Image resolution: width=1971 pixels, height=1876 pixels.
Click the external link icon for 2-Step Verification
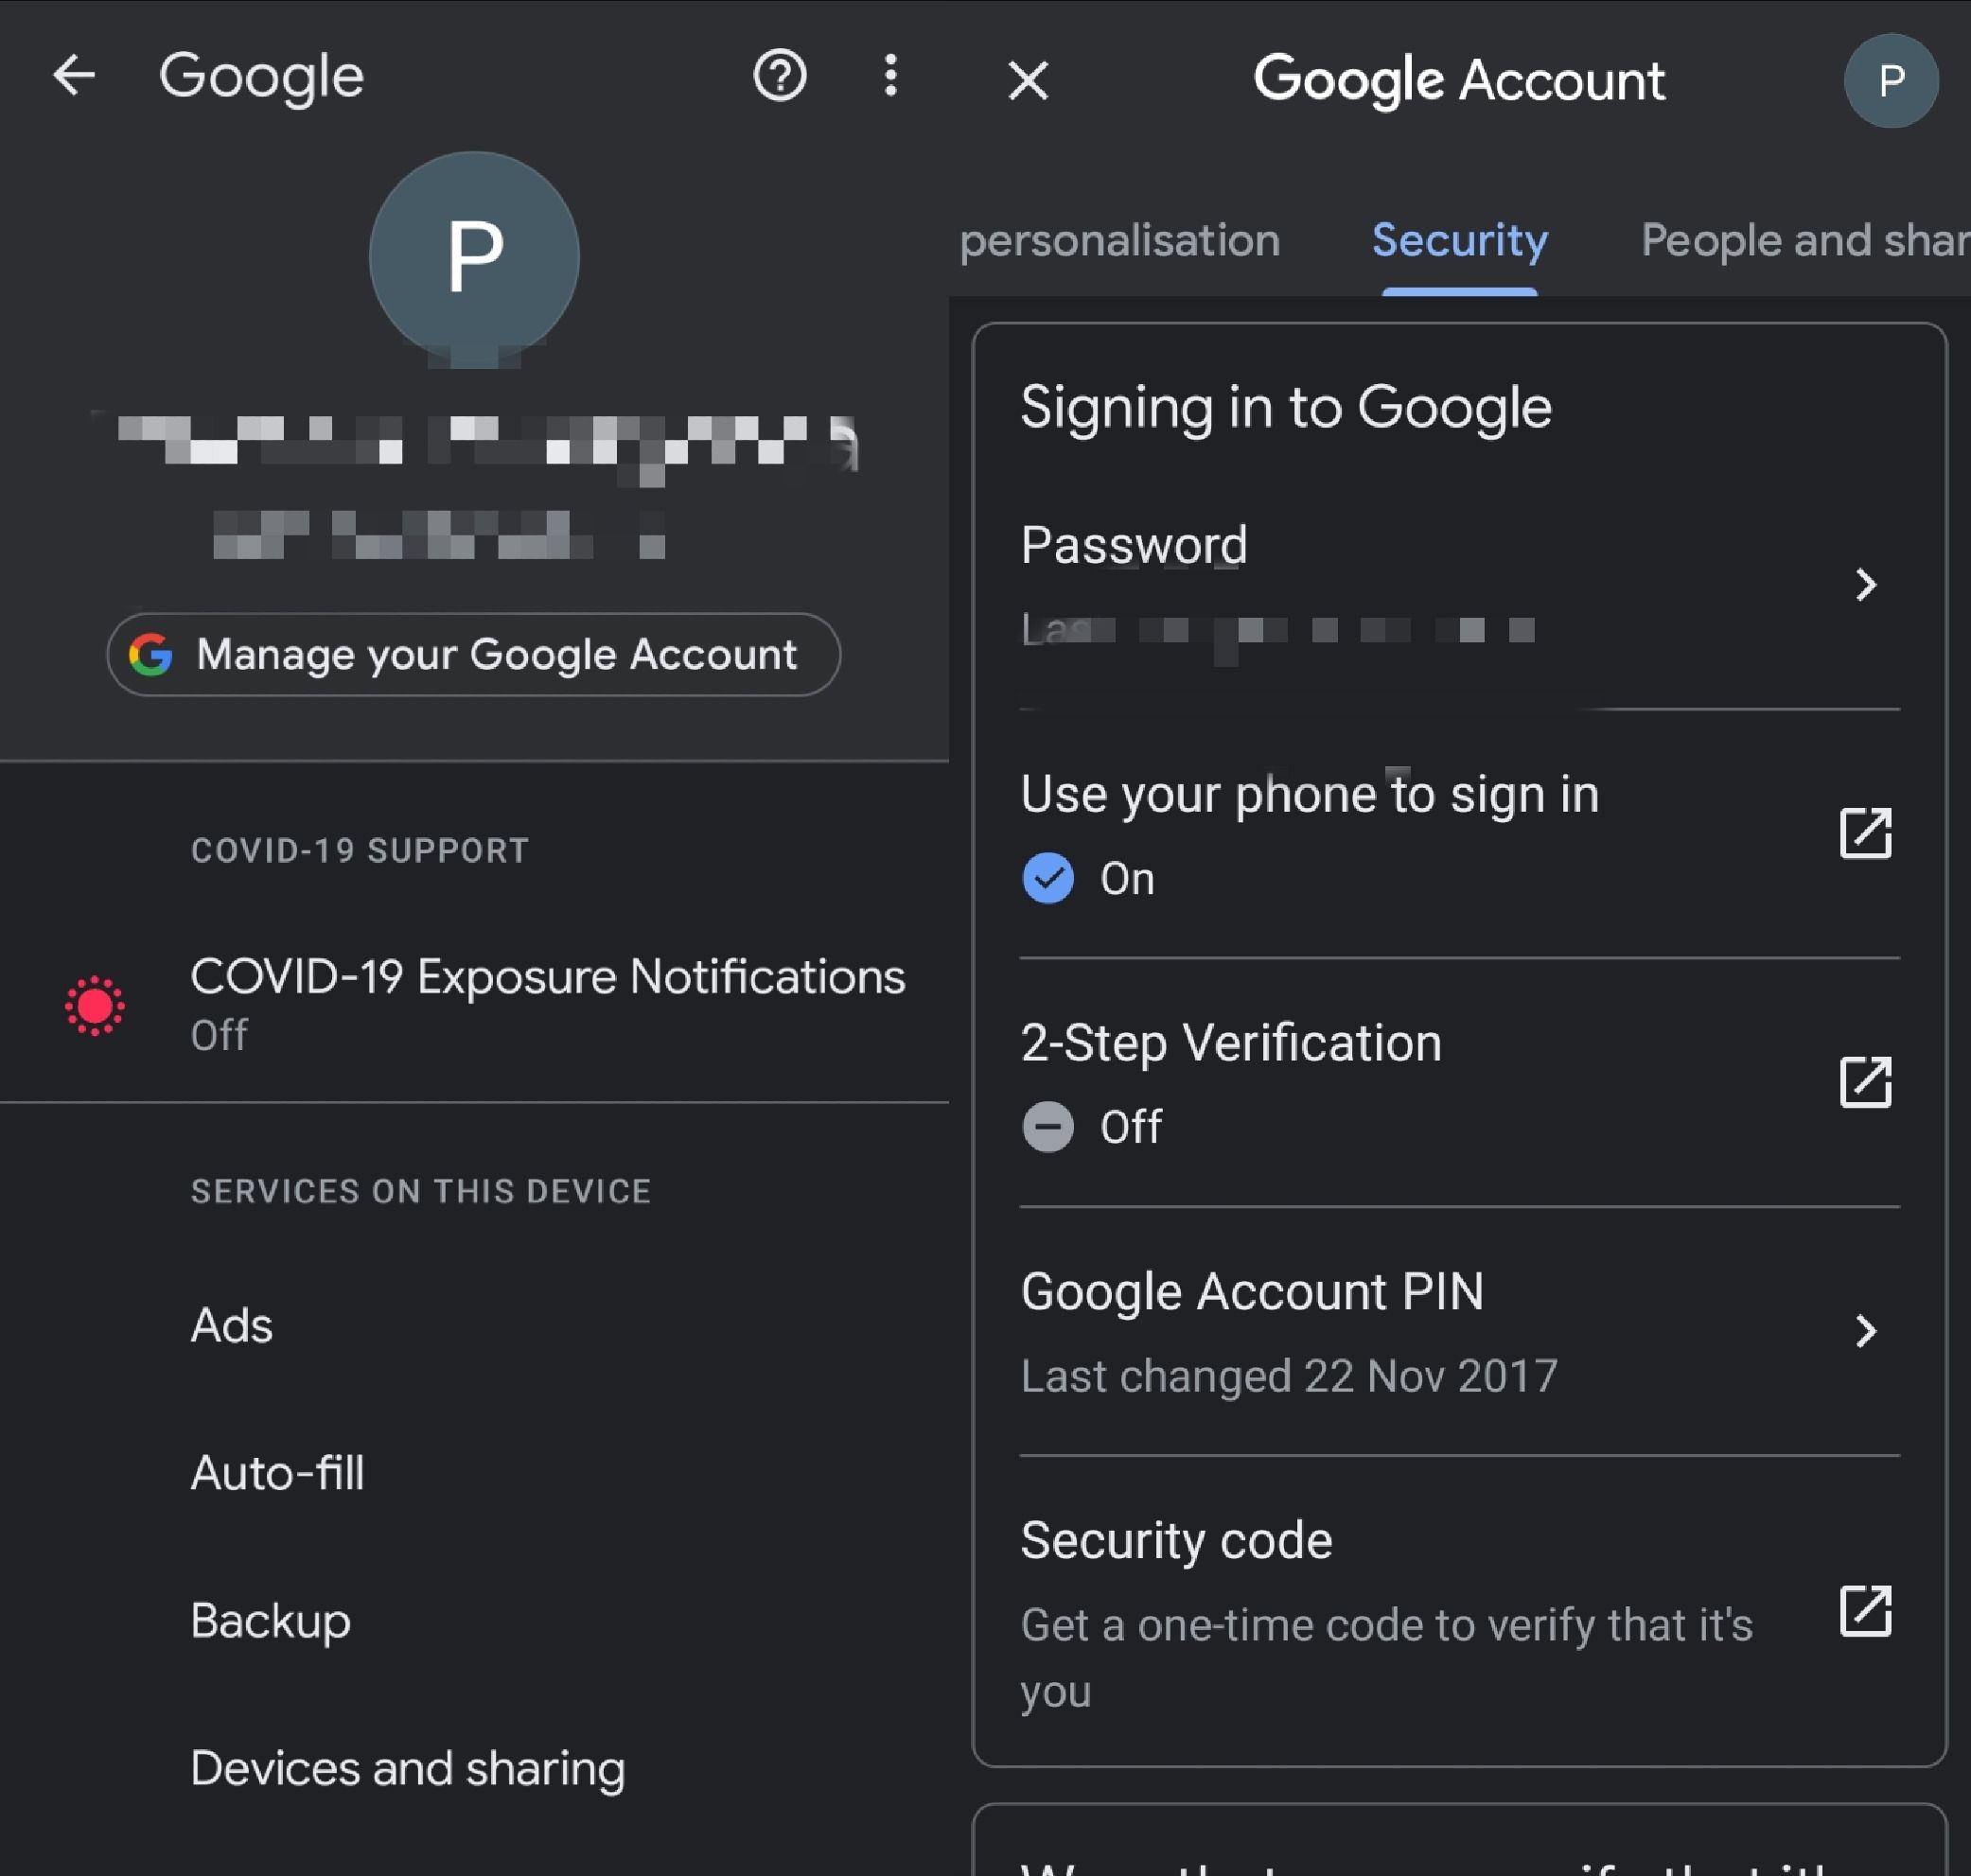(x=1865, y=1082)
